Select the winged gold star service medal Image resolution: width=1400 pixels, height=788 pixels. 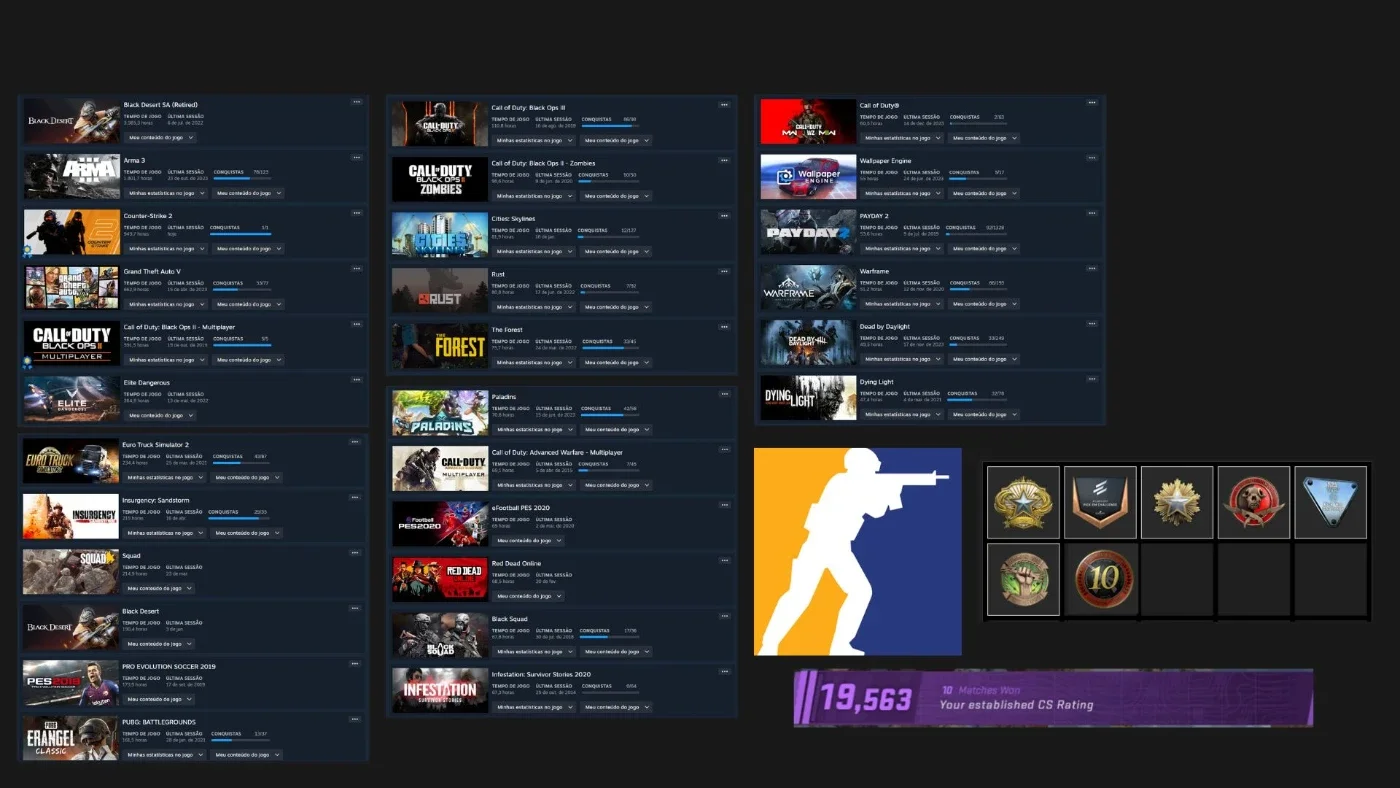click(x=1023, y=502)
